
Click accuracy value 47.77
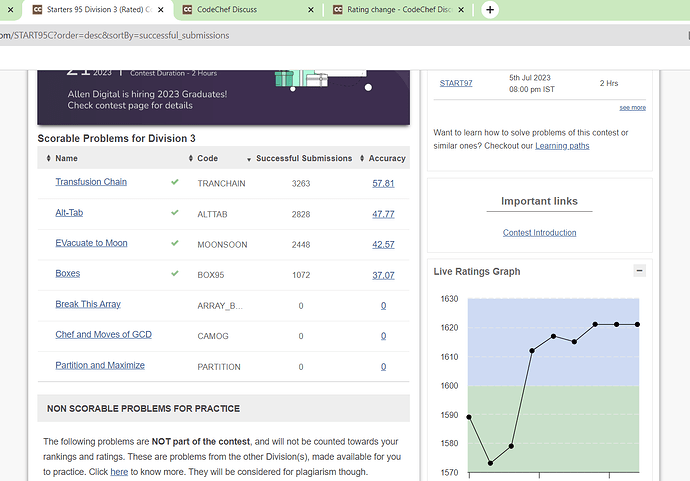pos(383,214)
